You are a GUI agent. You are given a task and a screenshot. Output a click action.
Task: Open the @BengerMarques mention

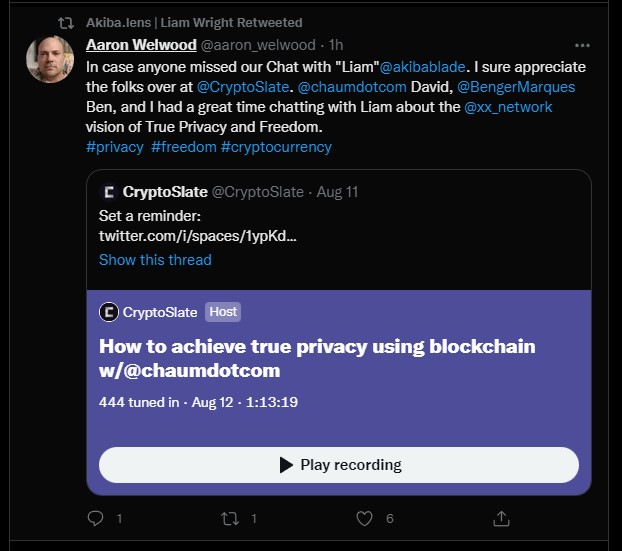point(516,87)
